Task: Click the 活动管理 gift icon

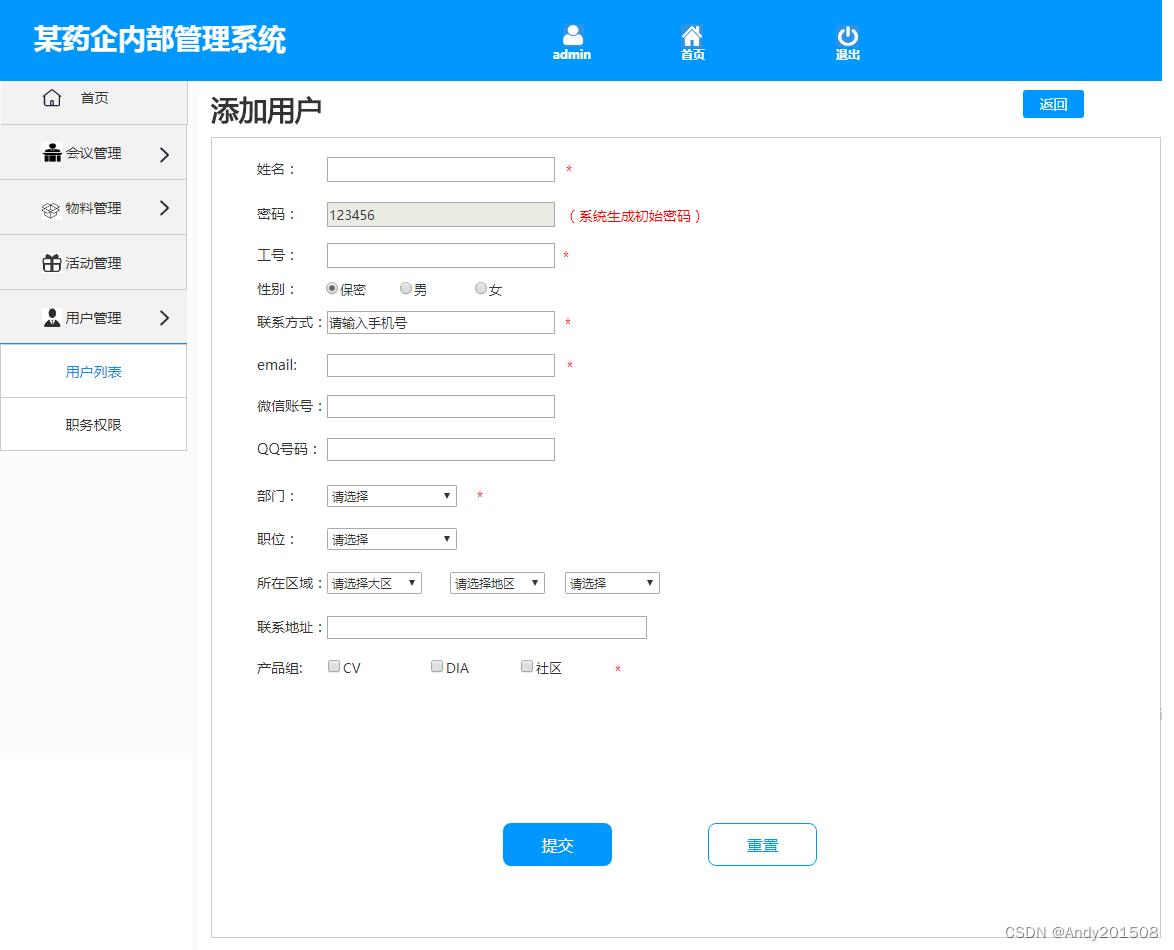Action: pyautogui.click(x=52, y=263)
